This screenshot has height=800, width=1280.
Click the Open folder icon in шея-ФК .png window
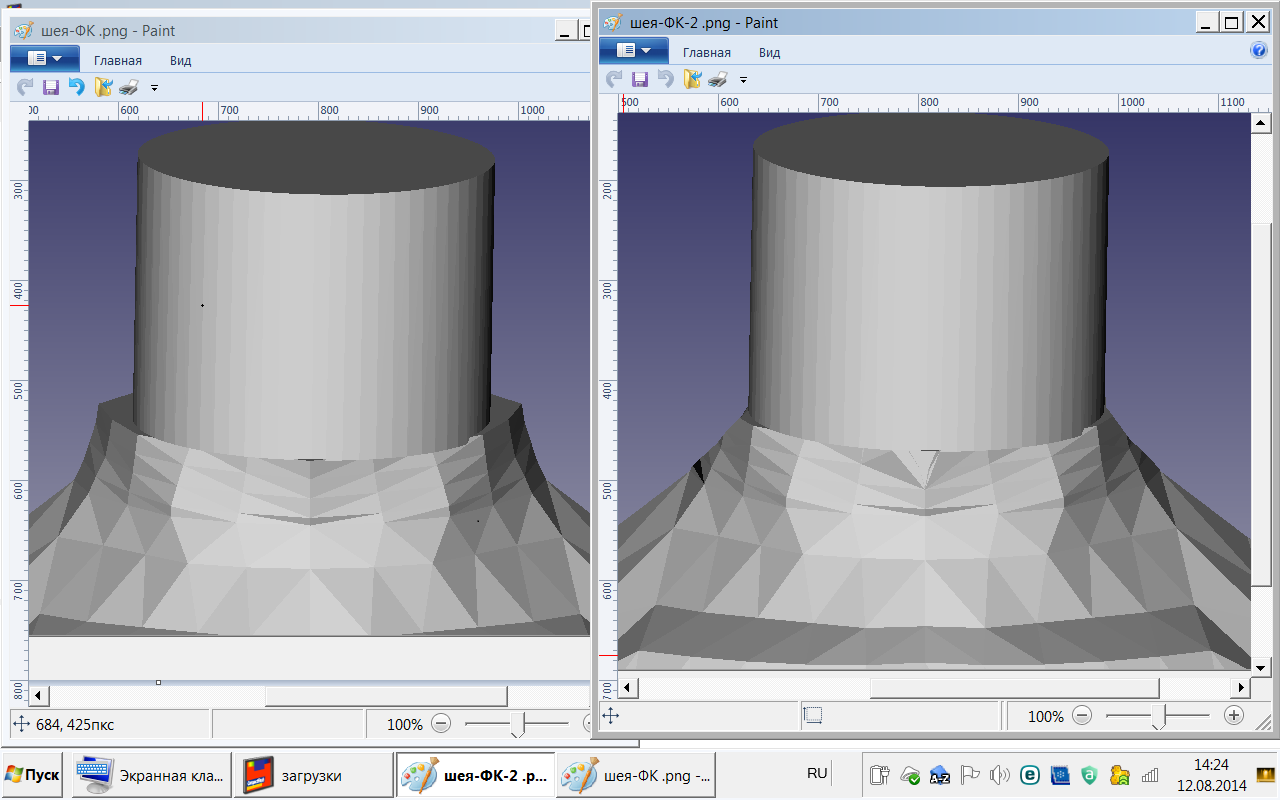pos(103,88)
